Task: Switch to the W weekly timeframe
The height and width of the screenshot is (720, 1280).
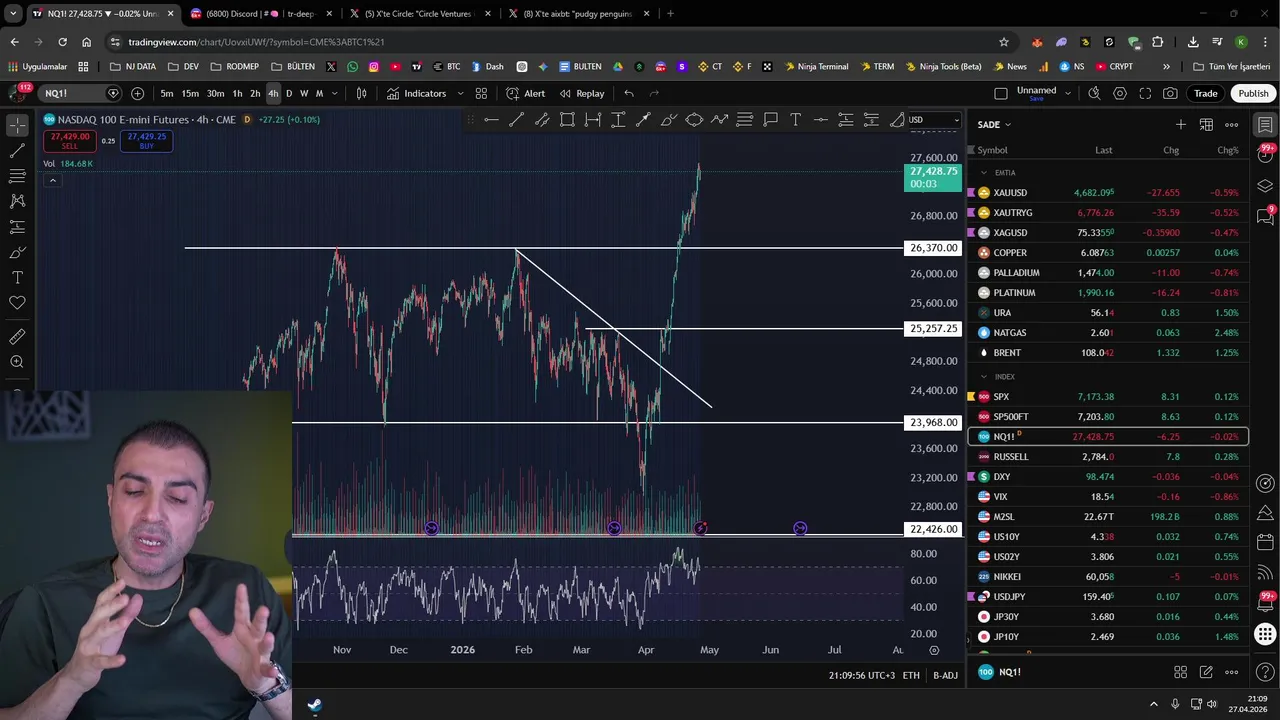Action: point(304,93)
